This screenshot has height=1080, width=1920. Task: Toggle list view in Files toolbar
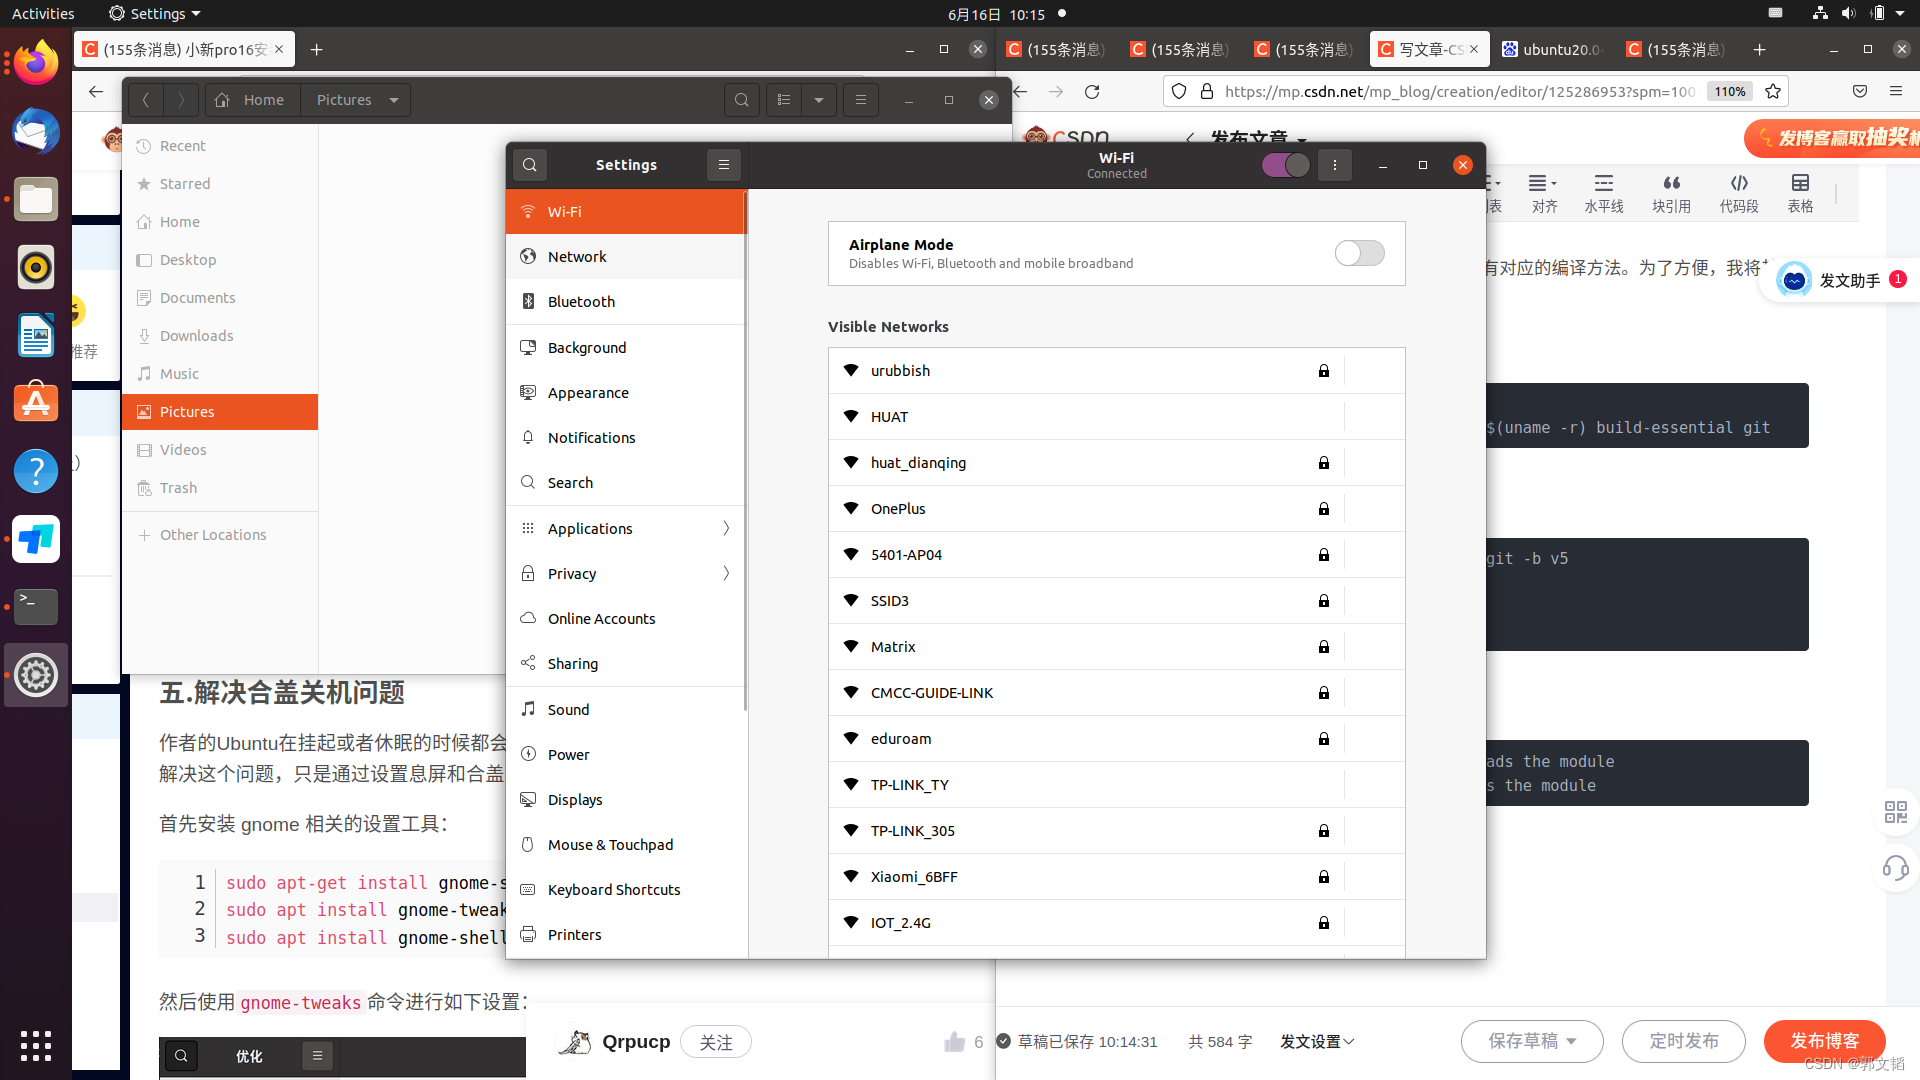click(784, 100)
